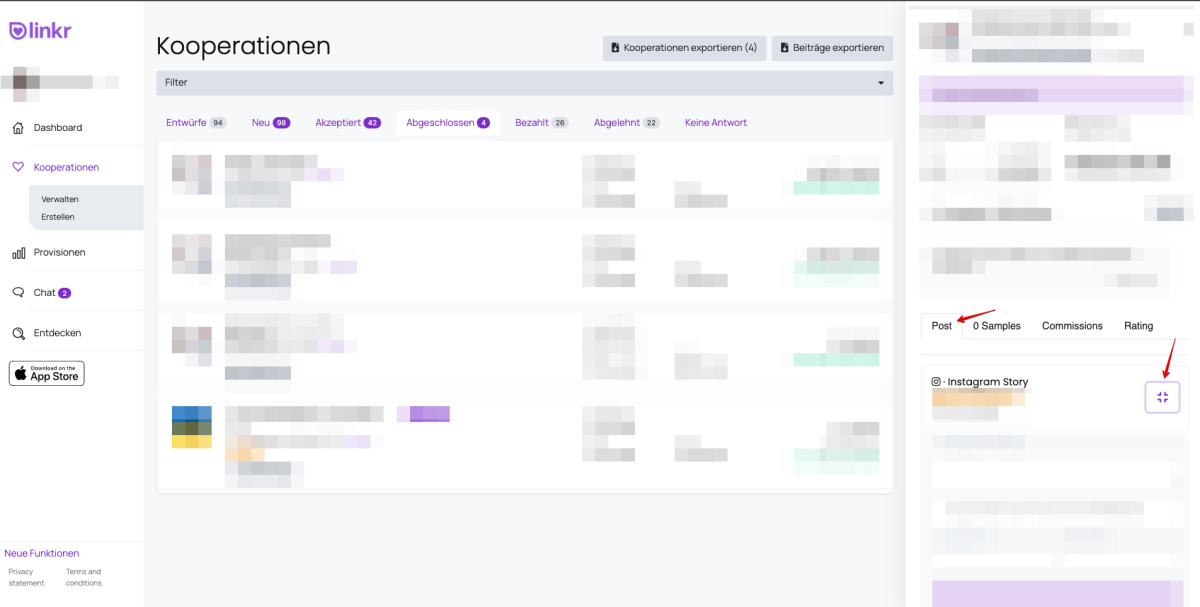Click the Filter dropdown arrow
The width and height of the screenshot is (1200, 607).
click(880, 83)
